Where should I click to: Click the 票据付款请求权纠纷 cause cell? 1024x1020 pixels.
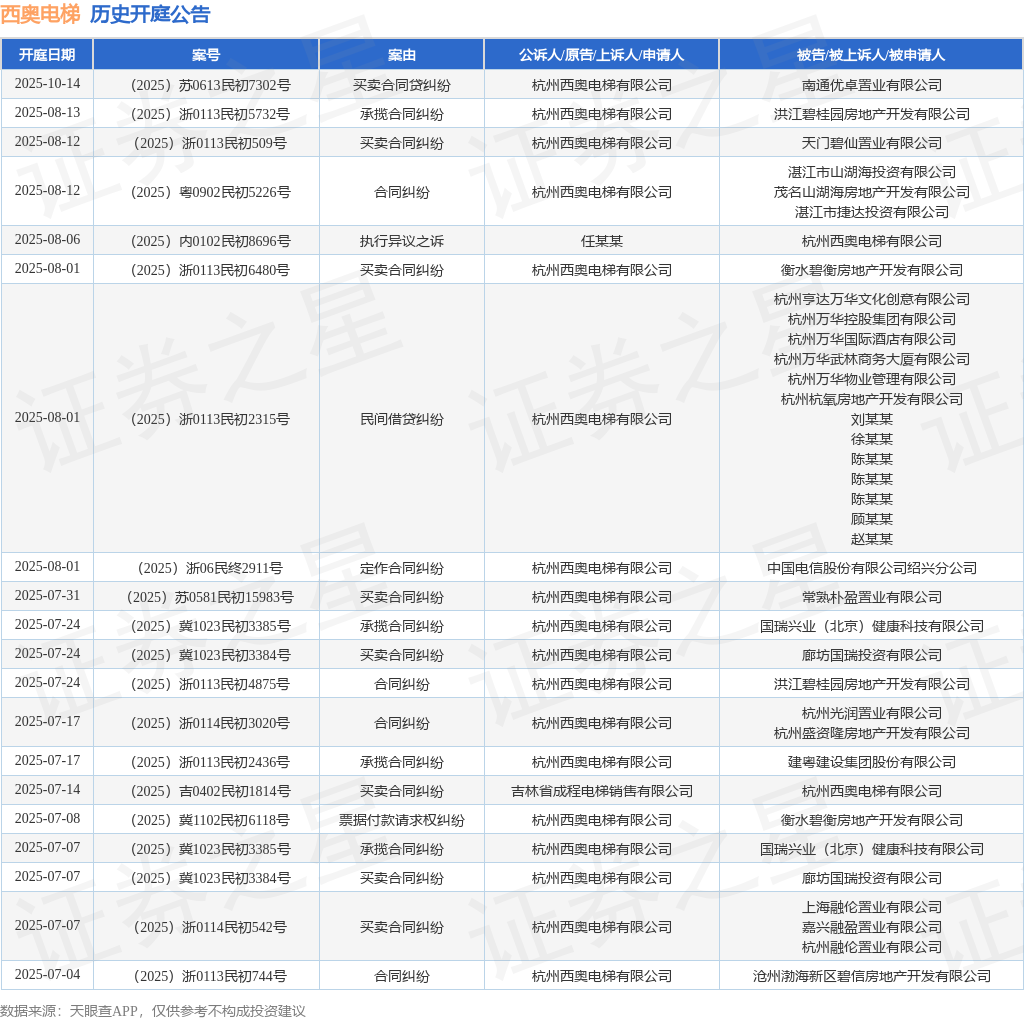(402, 820)
